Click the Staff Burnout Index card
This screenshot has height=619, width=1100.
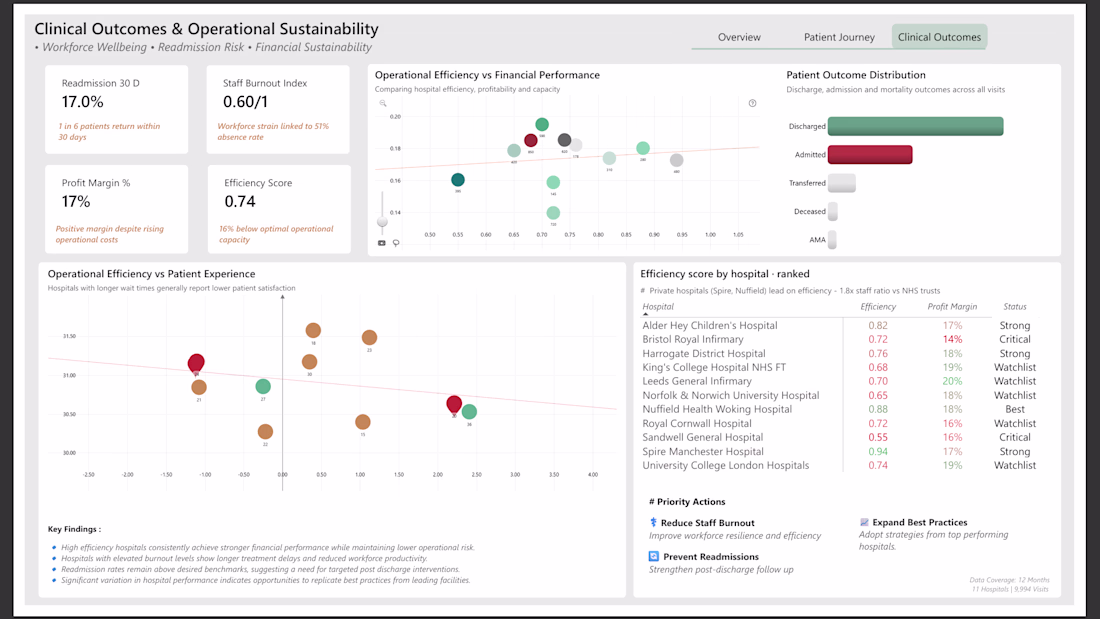click(278, 109)
